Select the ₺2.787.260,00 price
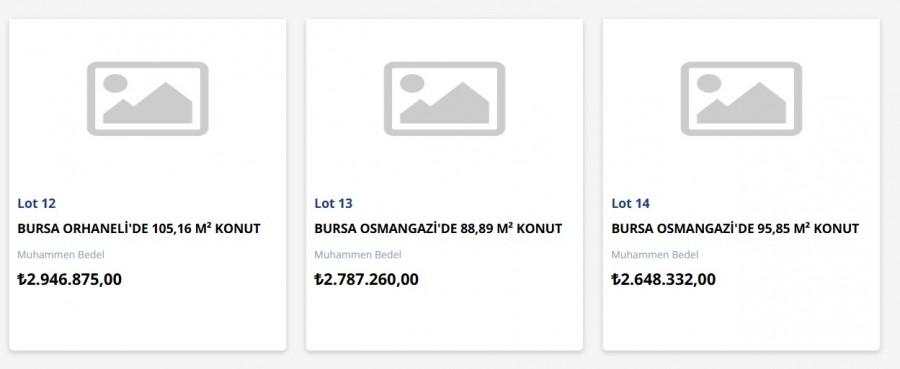The image size is (900, 369). point(366,279)
